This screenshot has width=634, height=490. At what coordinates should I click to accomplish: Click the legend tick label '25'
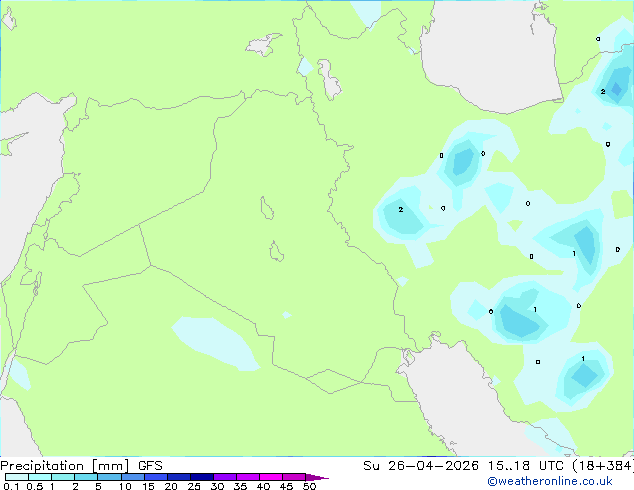(x=194, y=486)
